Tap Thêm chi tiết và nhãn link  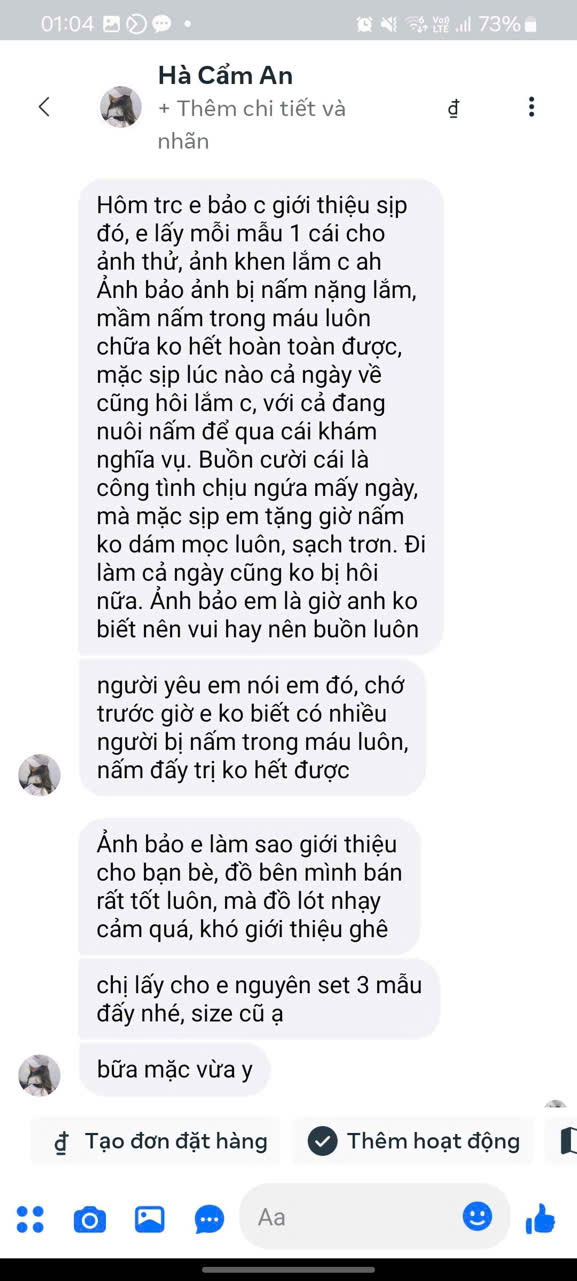pyautogui.click(x=252, y=124)
